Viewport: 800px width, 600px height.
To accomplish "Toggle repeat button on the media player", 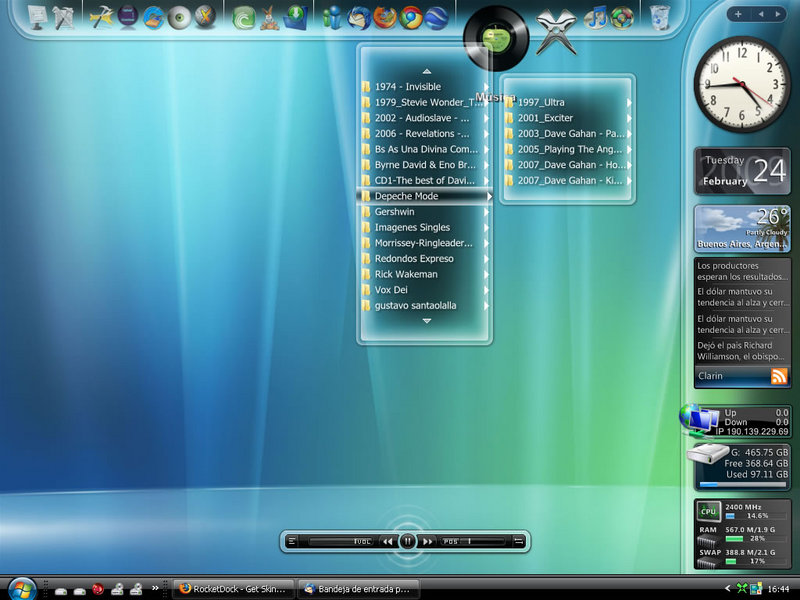I will pyautogui.click(x=518, y=541).
